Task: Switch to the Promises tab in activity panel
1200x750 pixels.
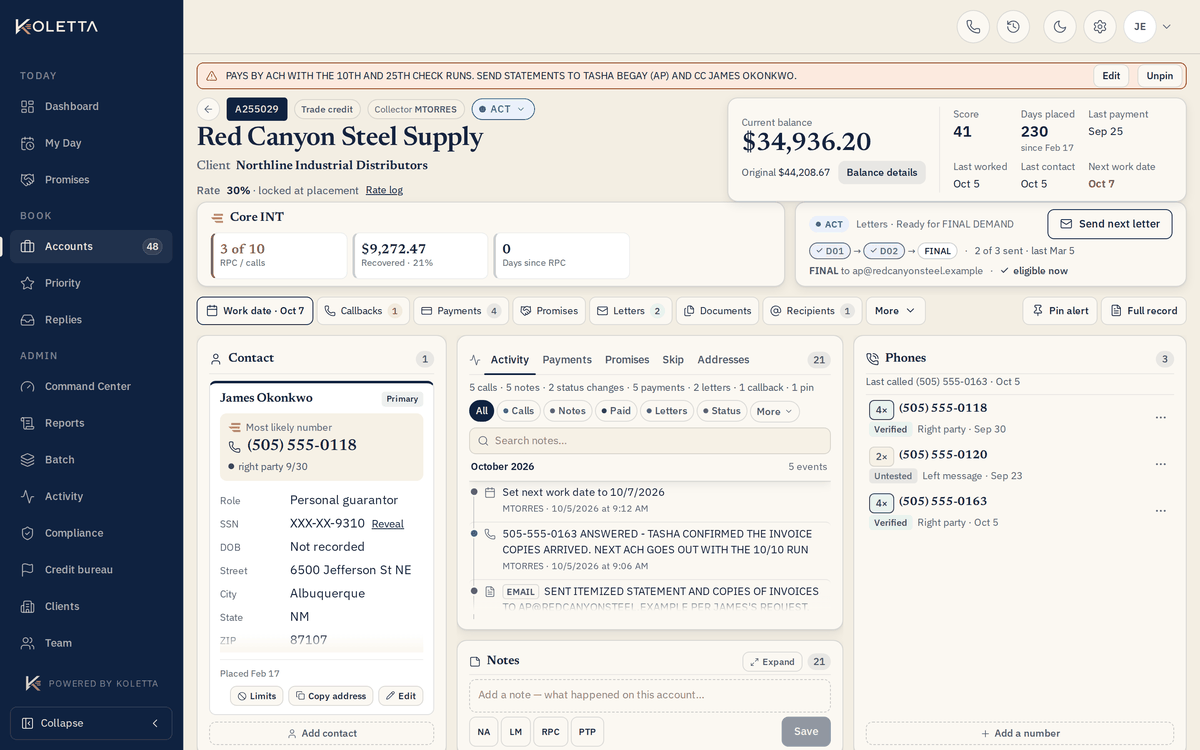Action: coord(627,360)
